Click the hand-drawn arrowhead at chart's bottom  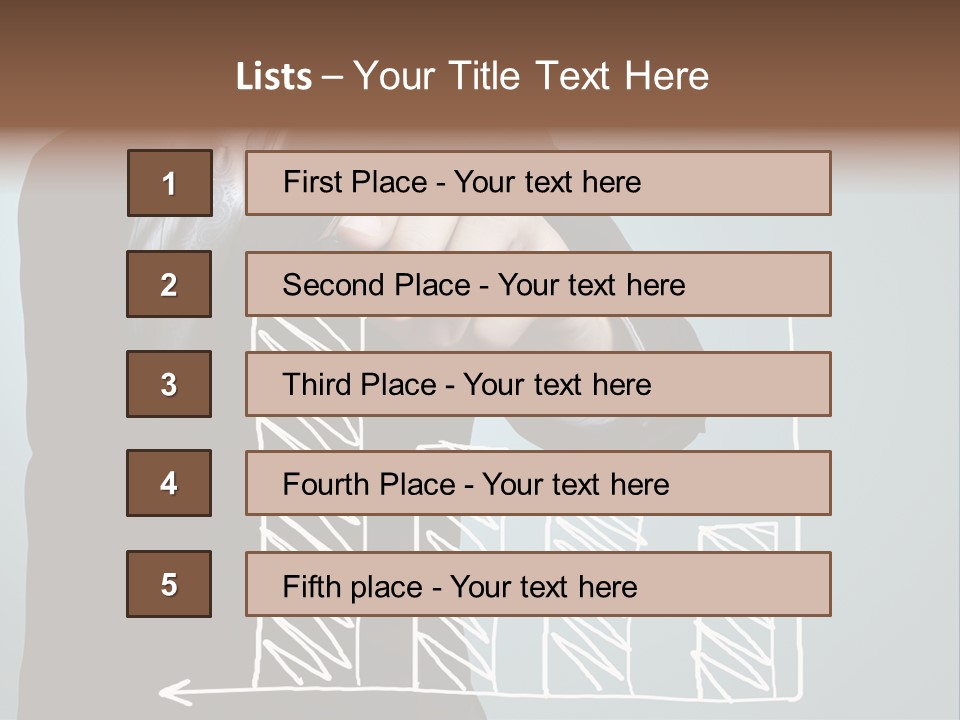coord(174,689)
